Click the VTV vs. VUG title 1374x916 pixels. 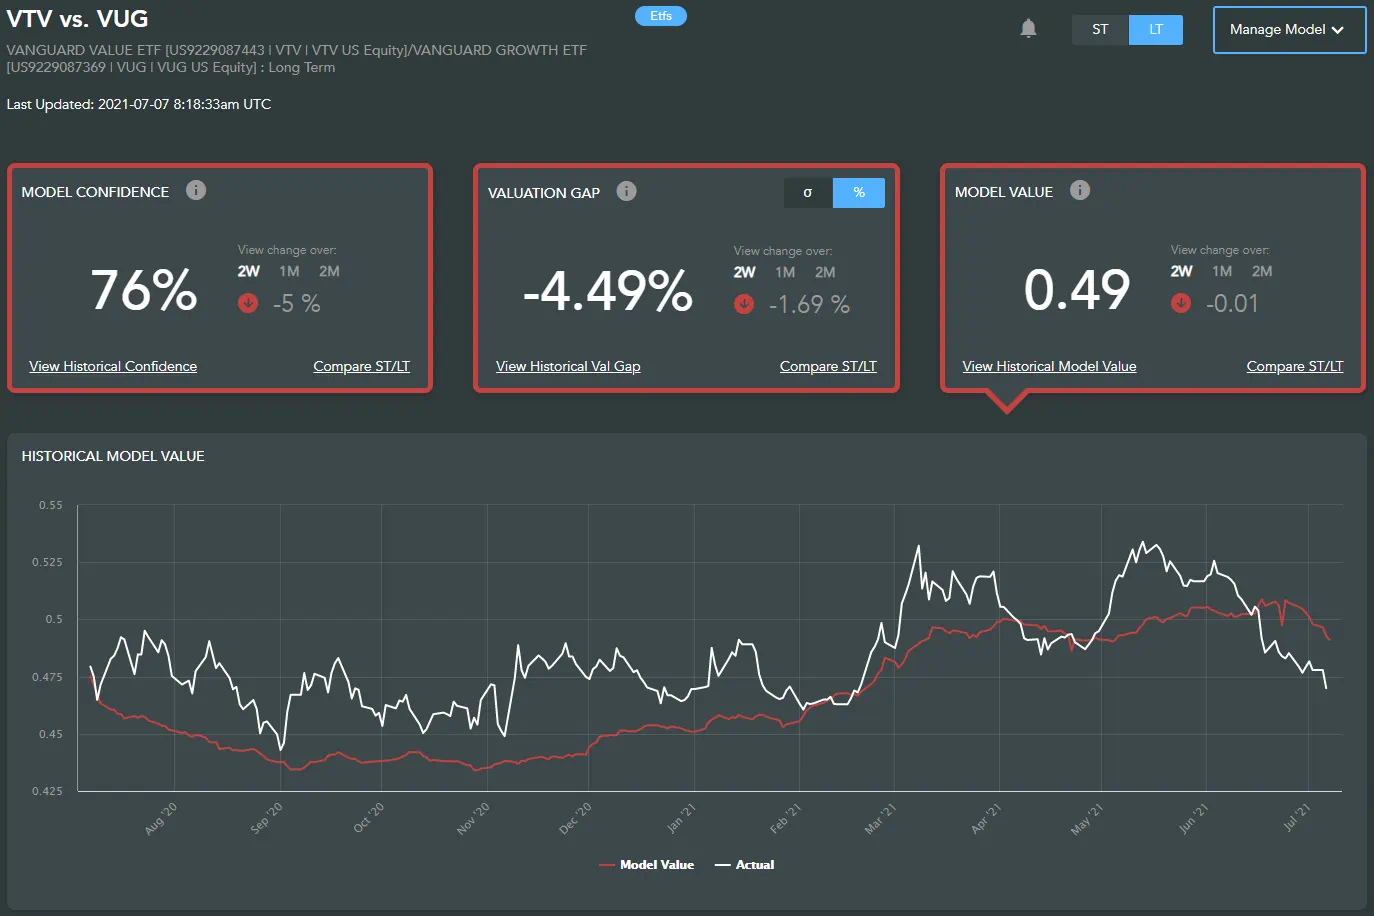click(77, 19)
